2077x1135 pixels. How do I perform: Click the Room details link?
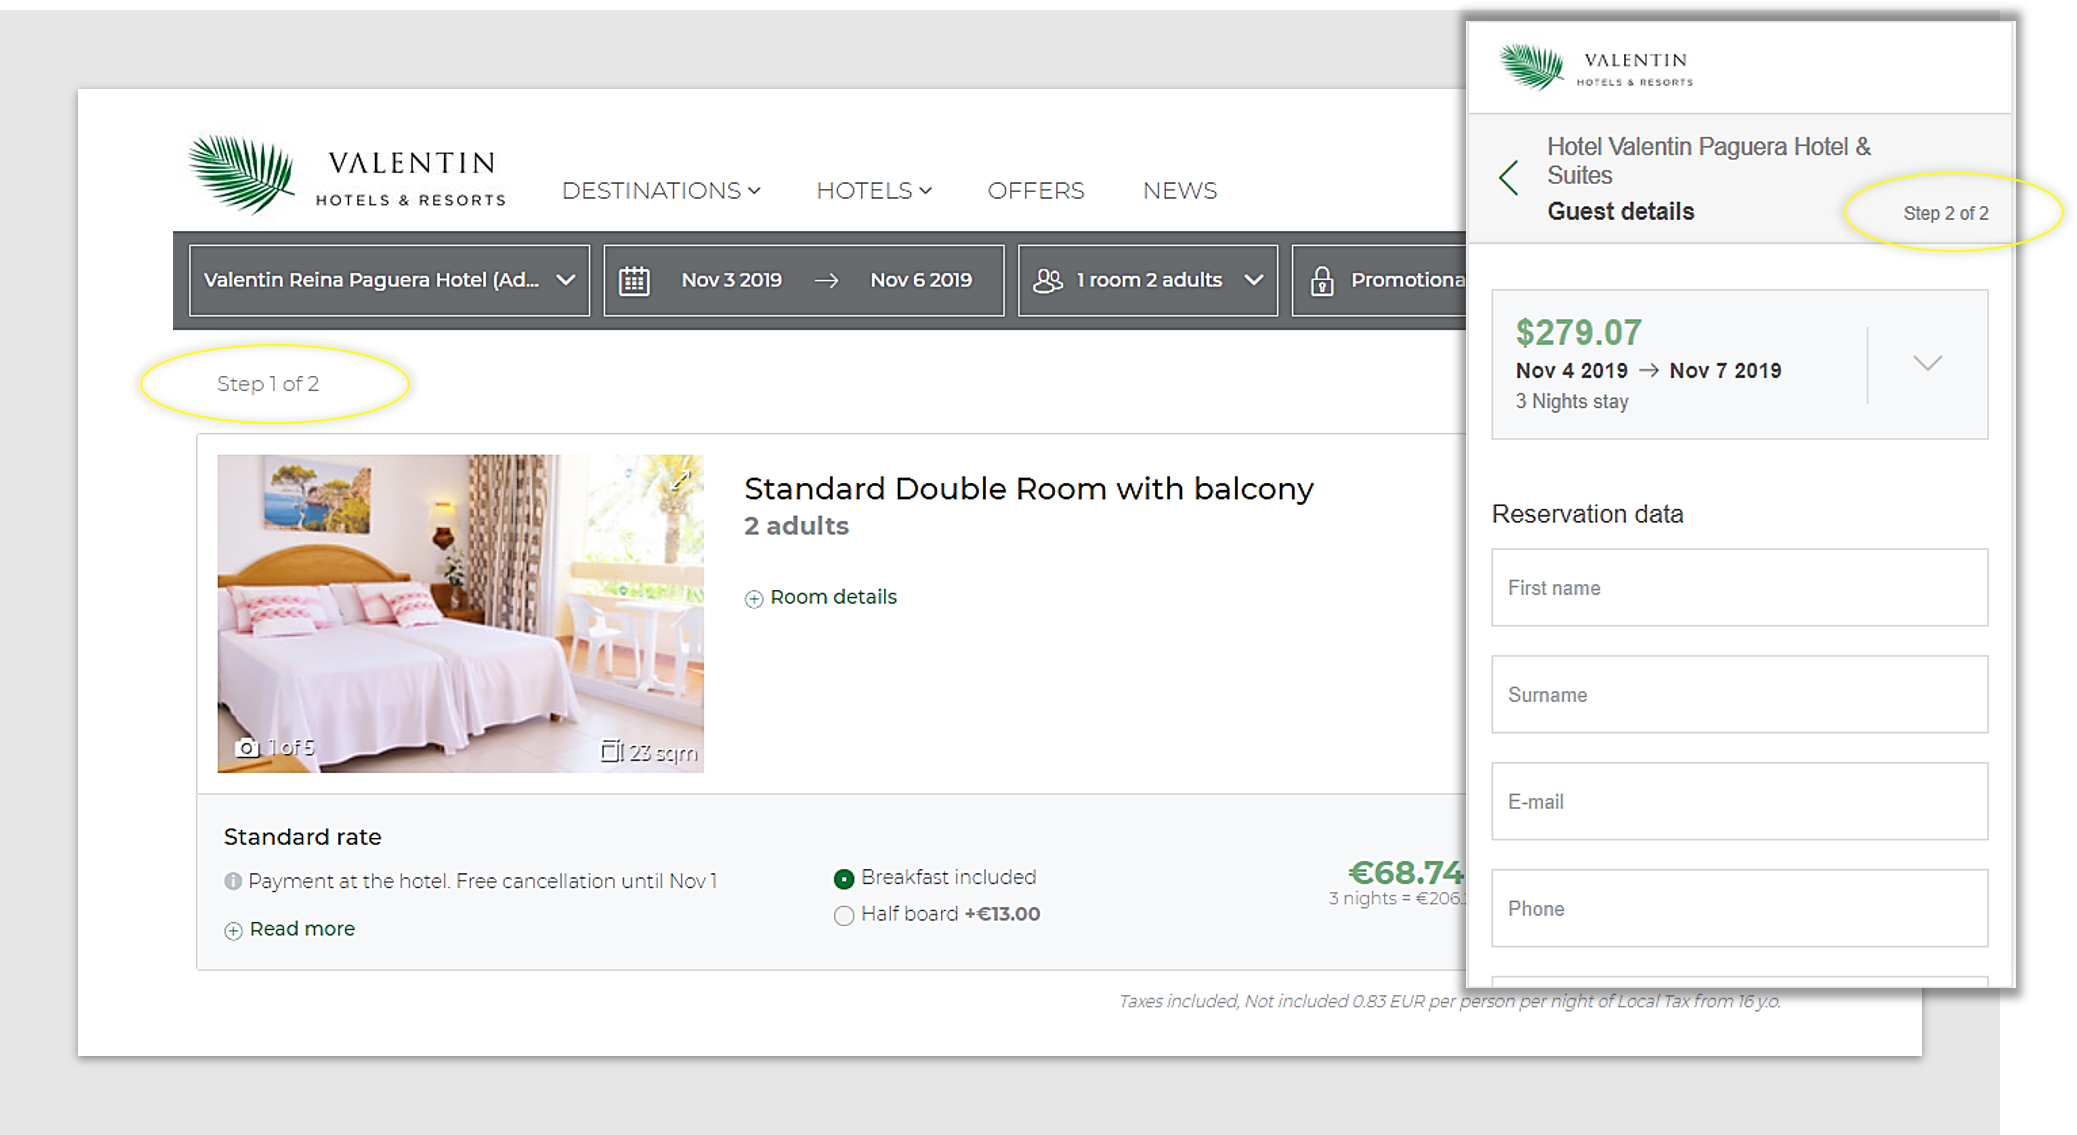click(x=833, y=597)
